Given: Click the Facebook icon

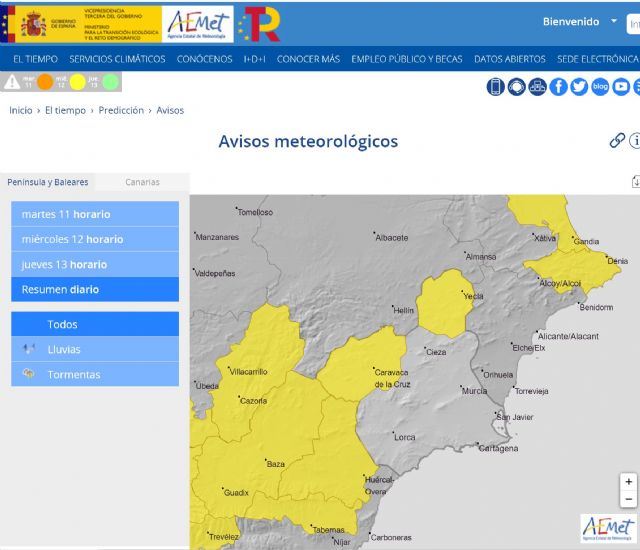Looking at the screenshot, I should pos(558,87).
